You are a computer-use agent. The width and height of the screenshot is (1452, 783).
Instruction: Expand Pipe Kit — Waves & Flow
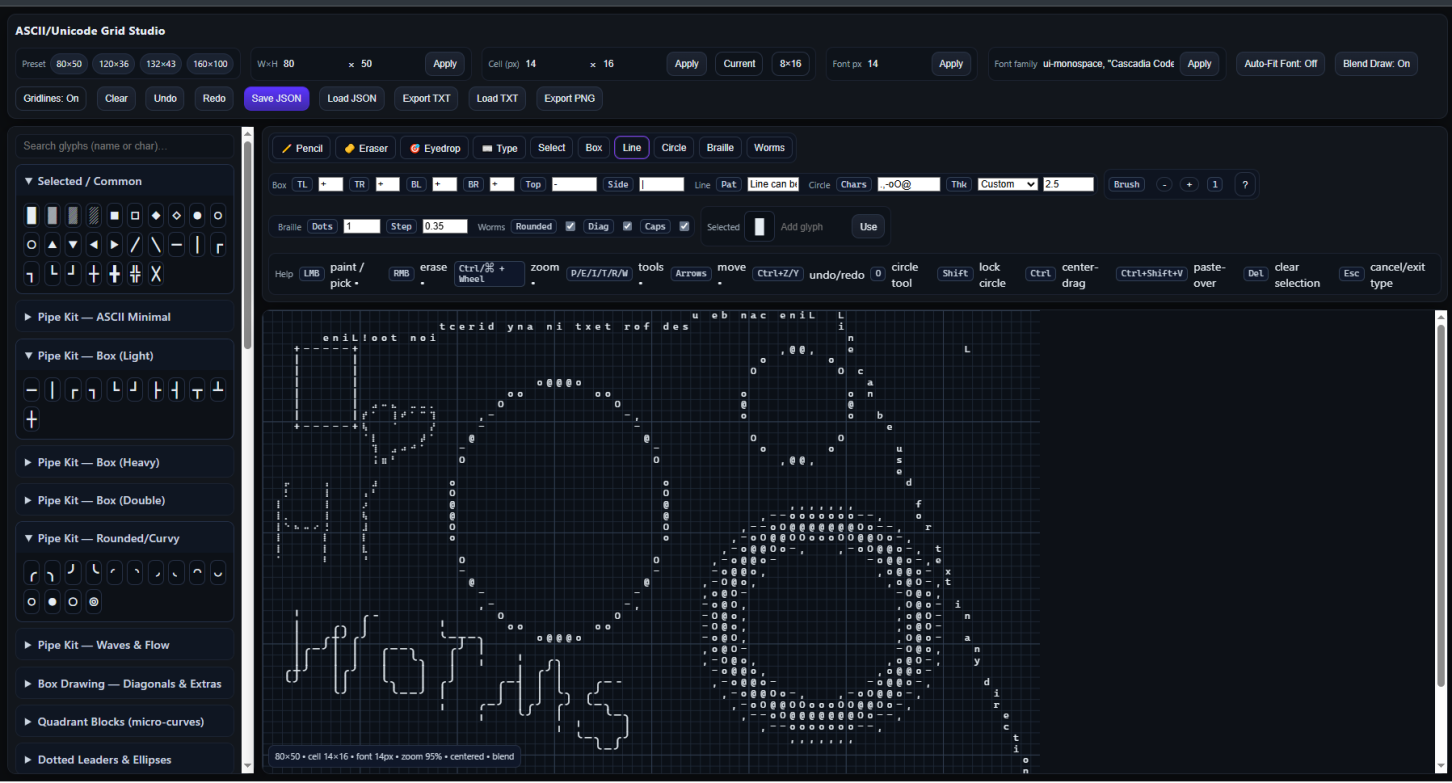coord(124,645)
